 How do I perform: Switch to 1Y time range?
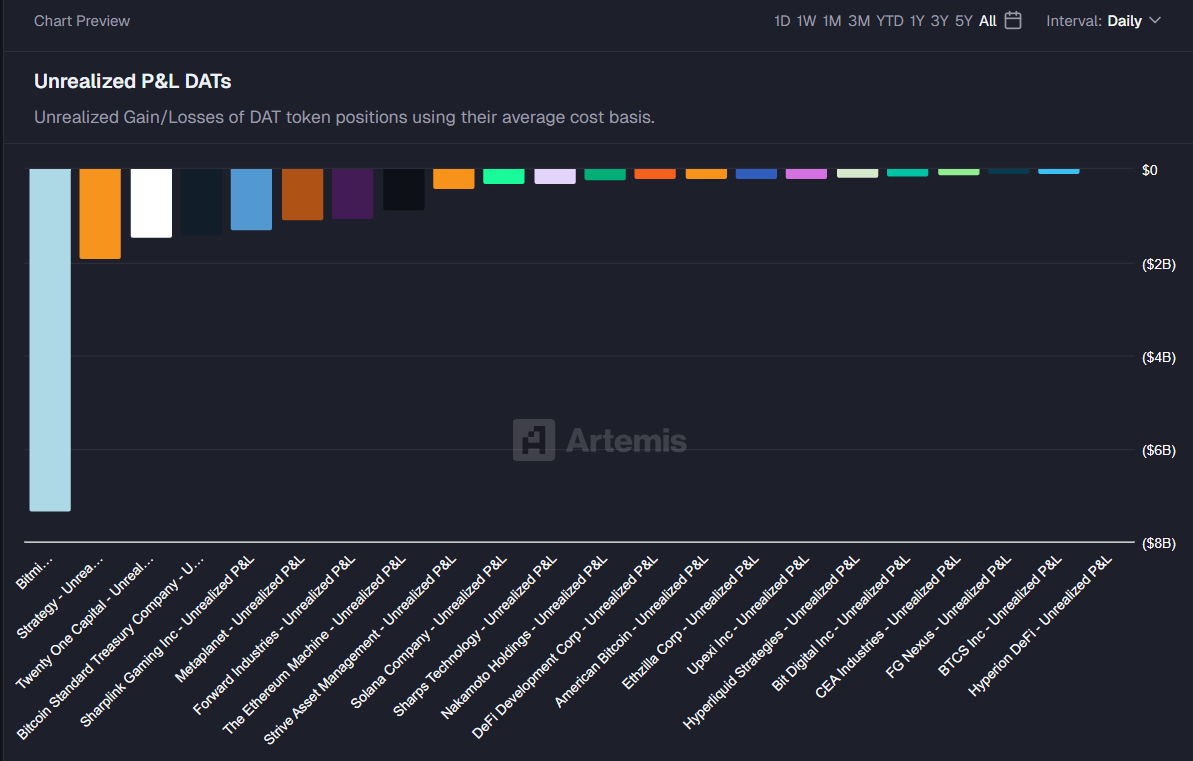pyautogui.click(x=917, y=21)
